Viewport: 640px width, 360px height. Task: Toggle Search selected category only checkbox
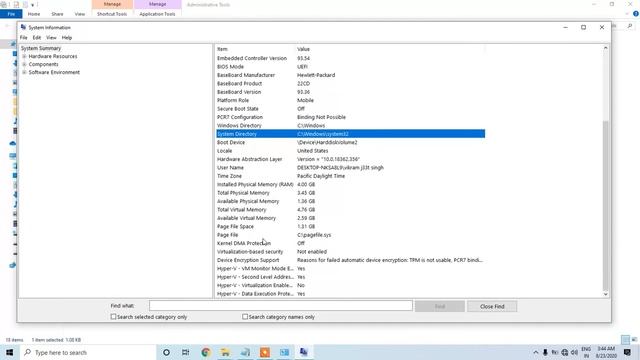click(x=113, y=317)
